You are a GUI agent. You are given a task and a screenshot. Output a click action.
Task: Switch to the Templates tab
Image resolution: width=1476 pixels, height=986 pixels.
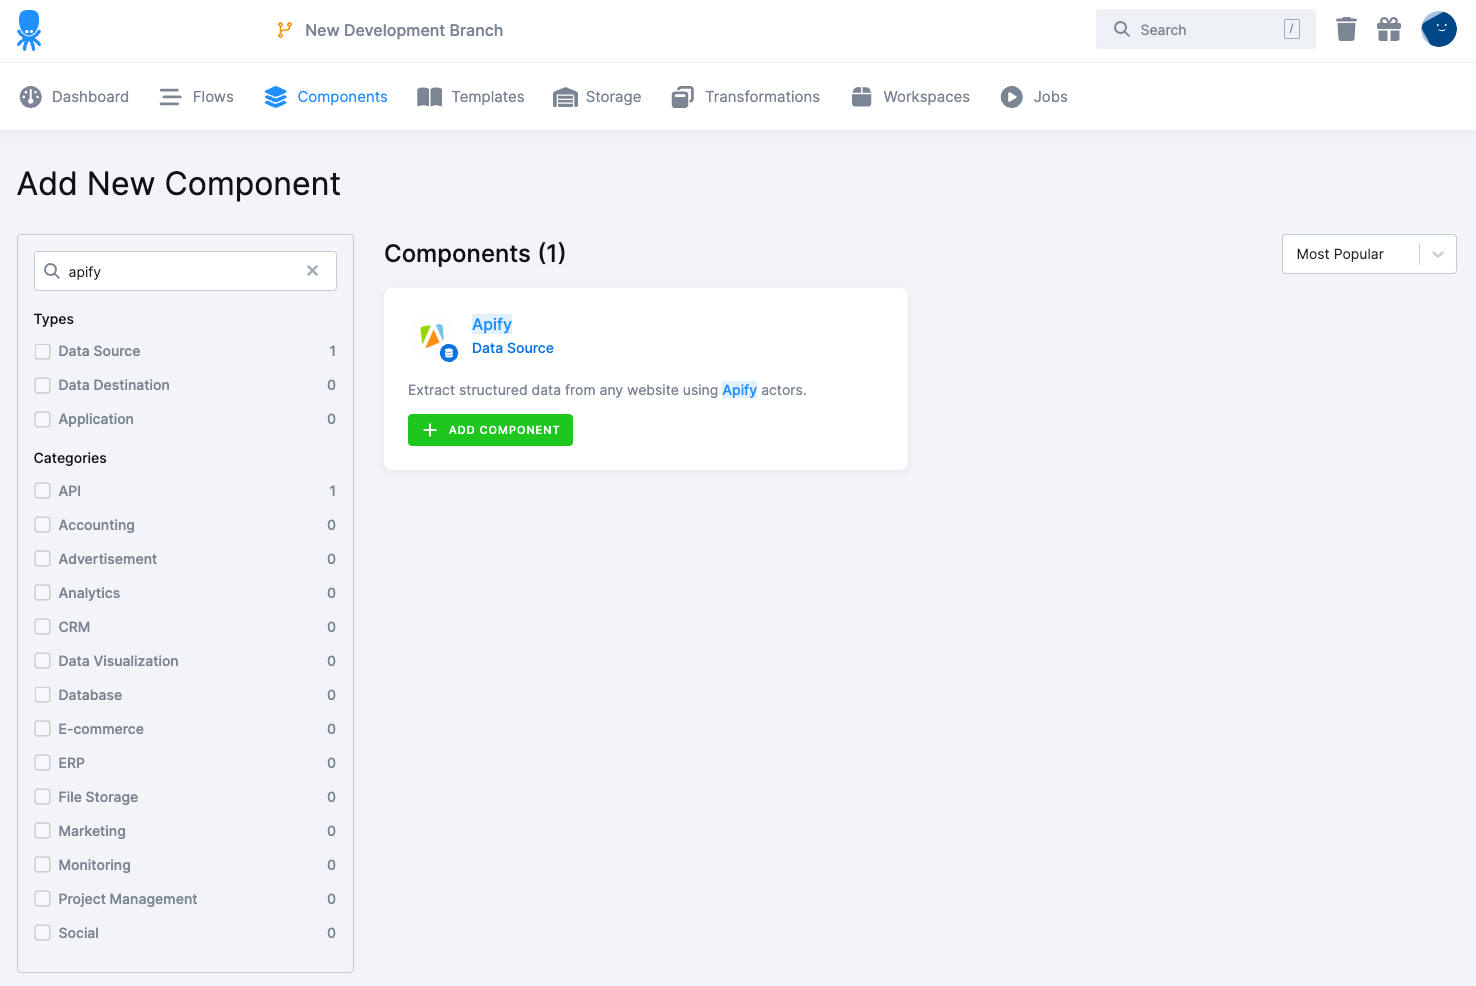(x=470, y=96)
